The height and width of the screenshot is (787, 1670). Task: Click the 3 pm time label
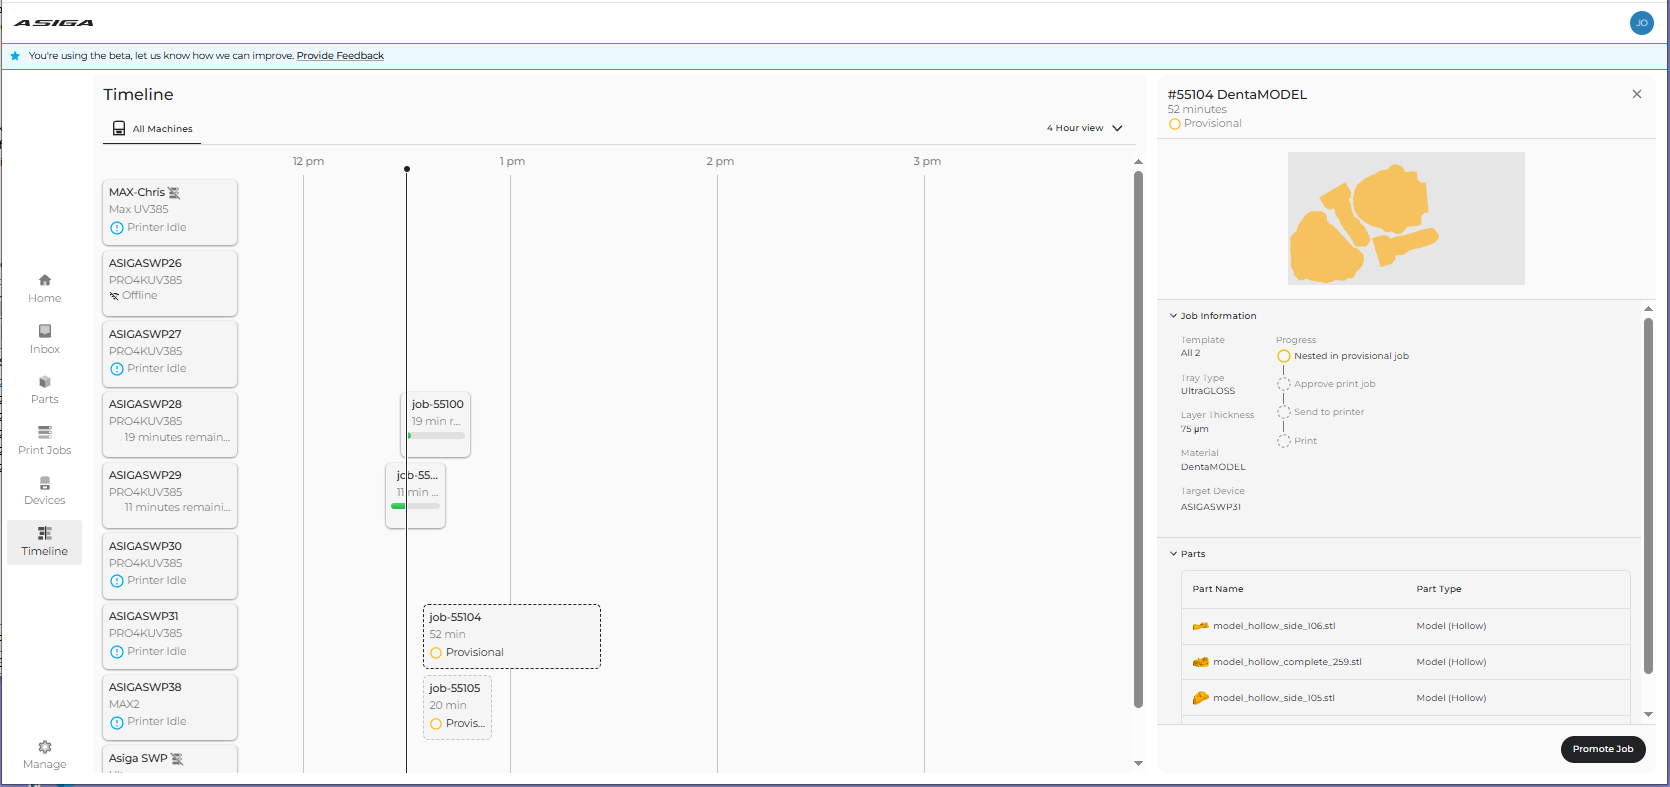(x=927, y=161)
